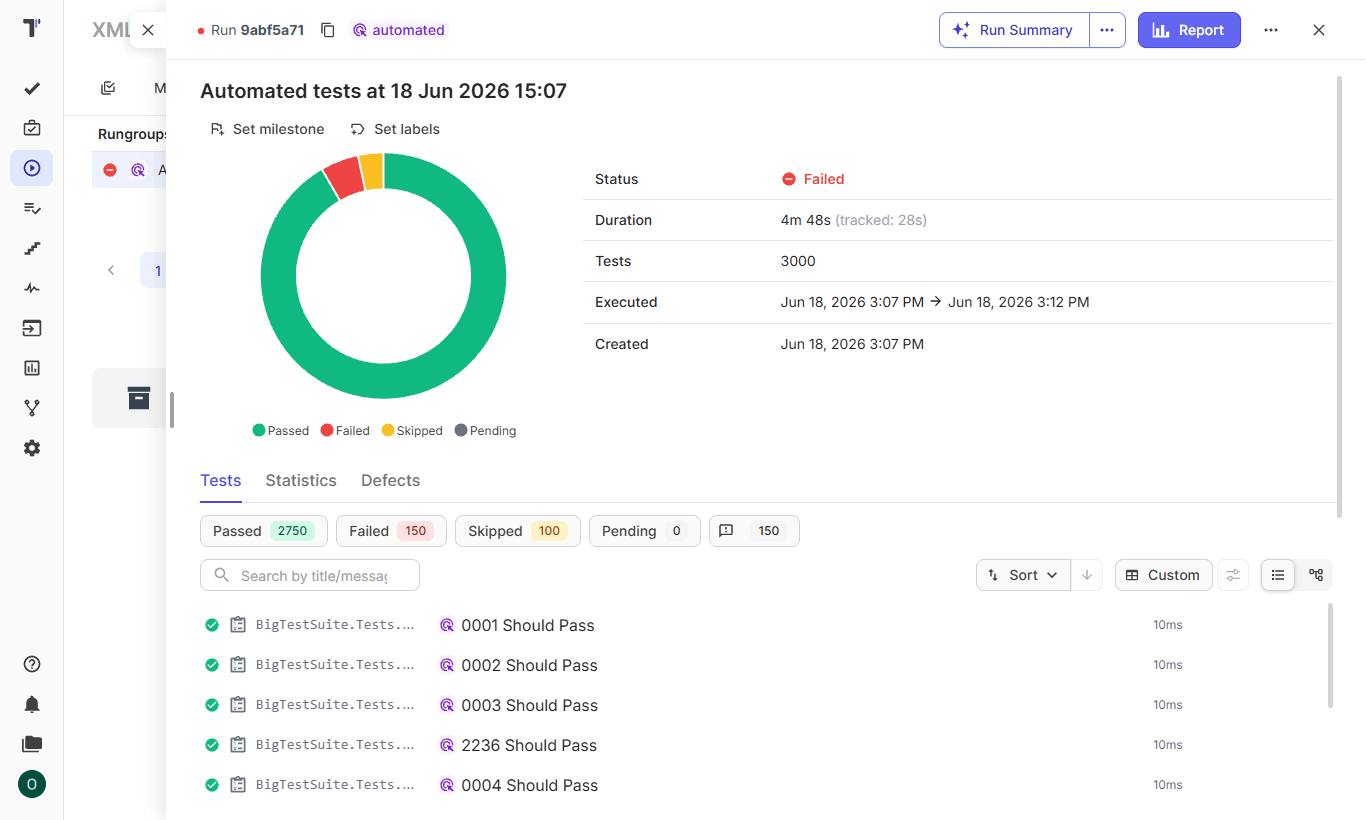Open the Pulse activity icon in sidebar
This screenshot has height=820, width=1366.
(x=32, y=288)
